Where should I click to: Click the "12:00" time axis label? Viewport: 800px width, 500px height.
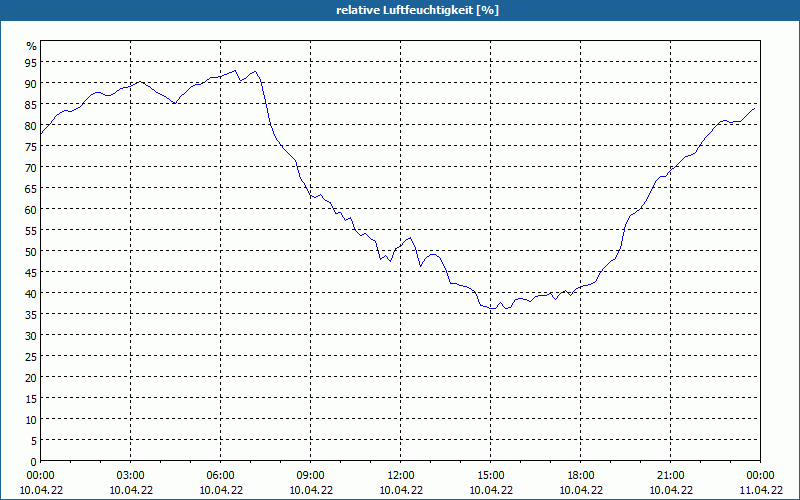[x=401, y=476]
